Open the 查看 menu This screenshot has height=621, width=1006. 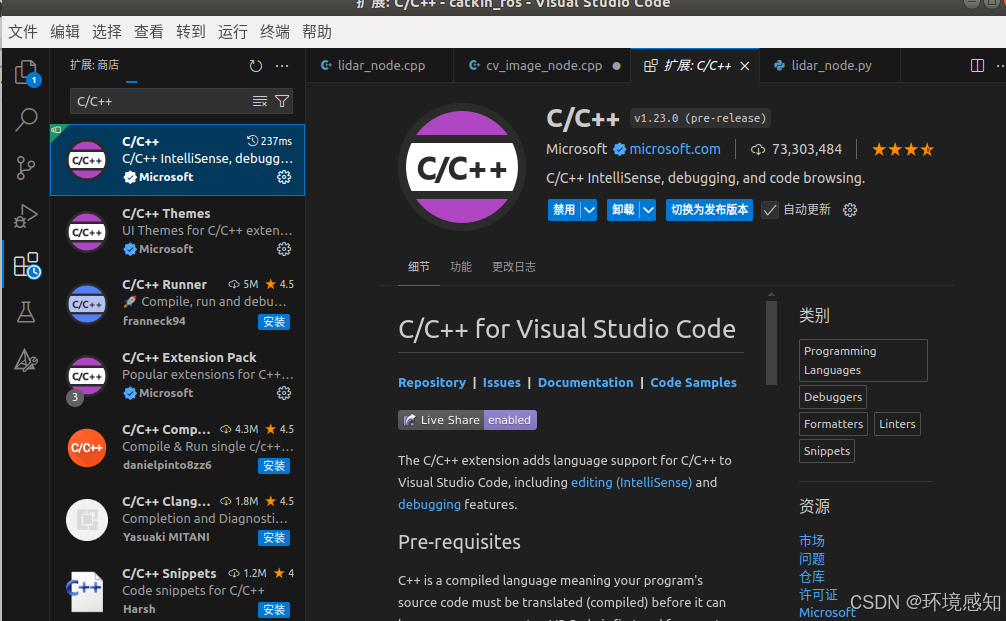click(x=149, y=31)
